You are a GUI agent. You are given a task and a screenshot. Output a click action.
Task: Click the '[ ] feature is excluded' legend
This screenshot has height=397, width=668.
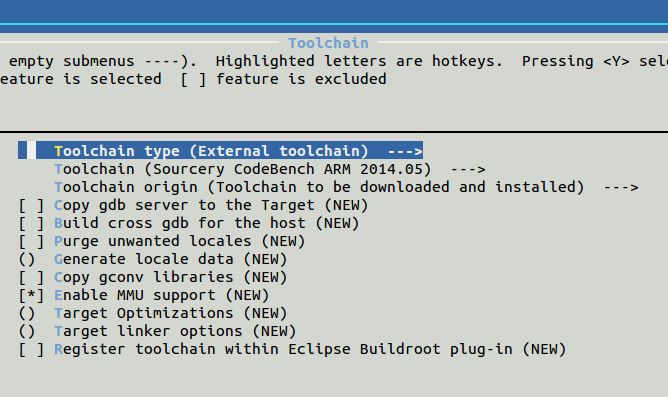pyautogui.click(x=283, y=79)
